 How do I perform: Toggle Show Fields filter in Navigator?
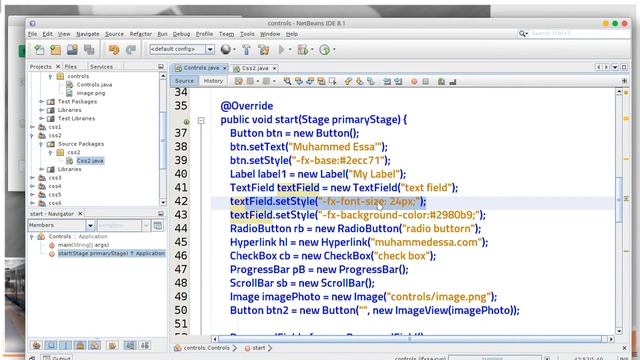(51, 345)
